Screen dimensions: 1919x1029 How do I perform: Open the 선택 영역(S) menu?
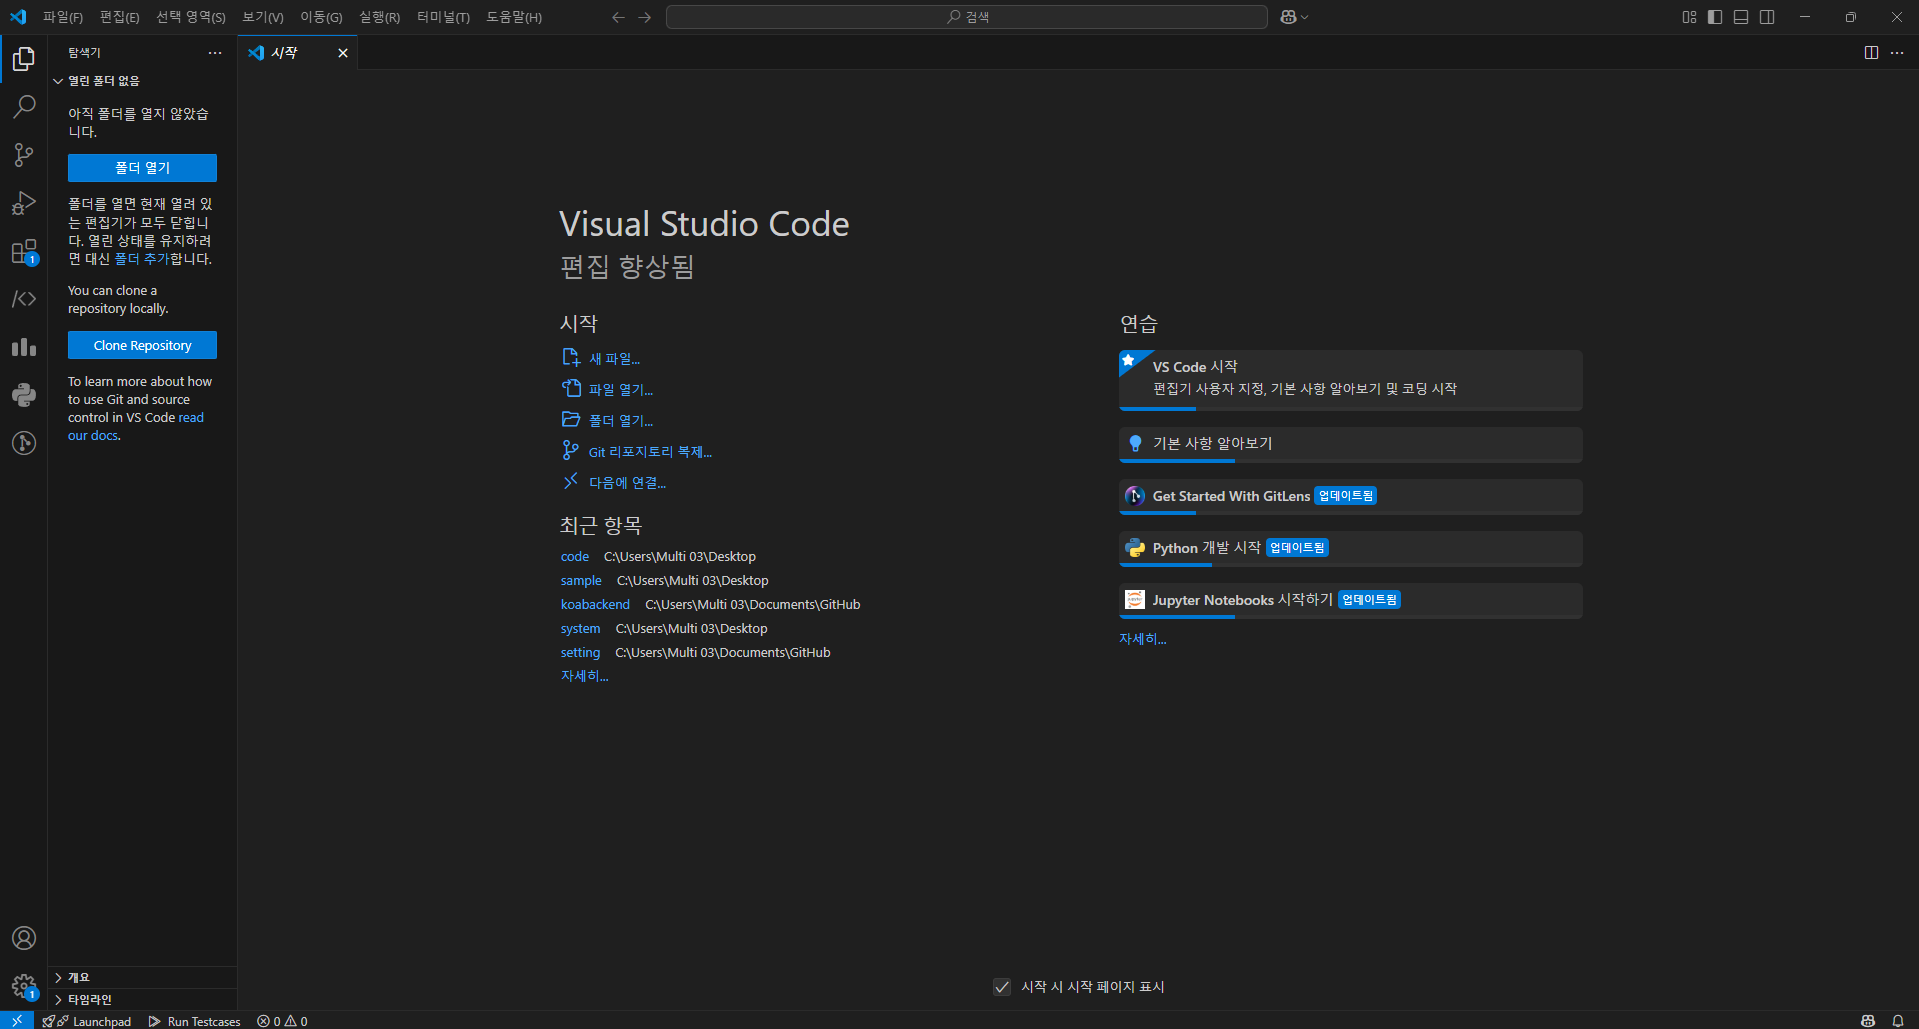(x=191, y=17)
